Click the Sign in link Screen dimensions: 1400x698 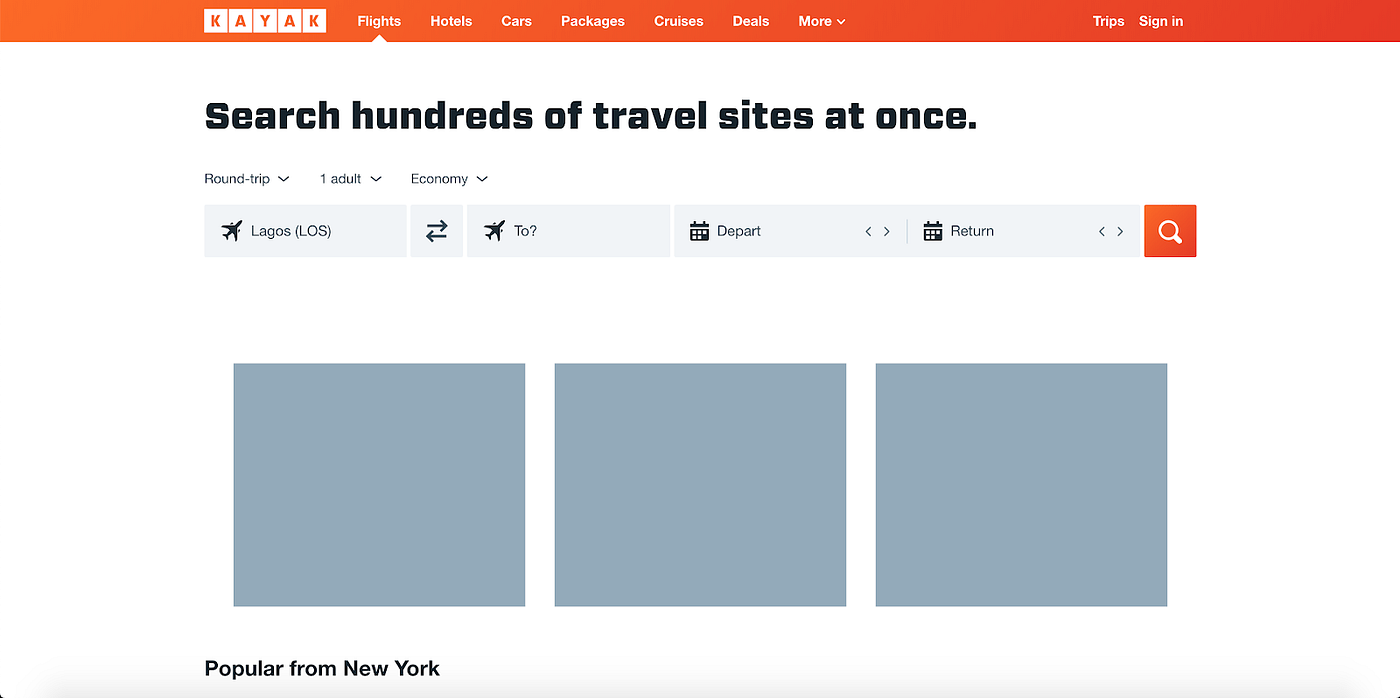1160,20
